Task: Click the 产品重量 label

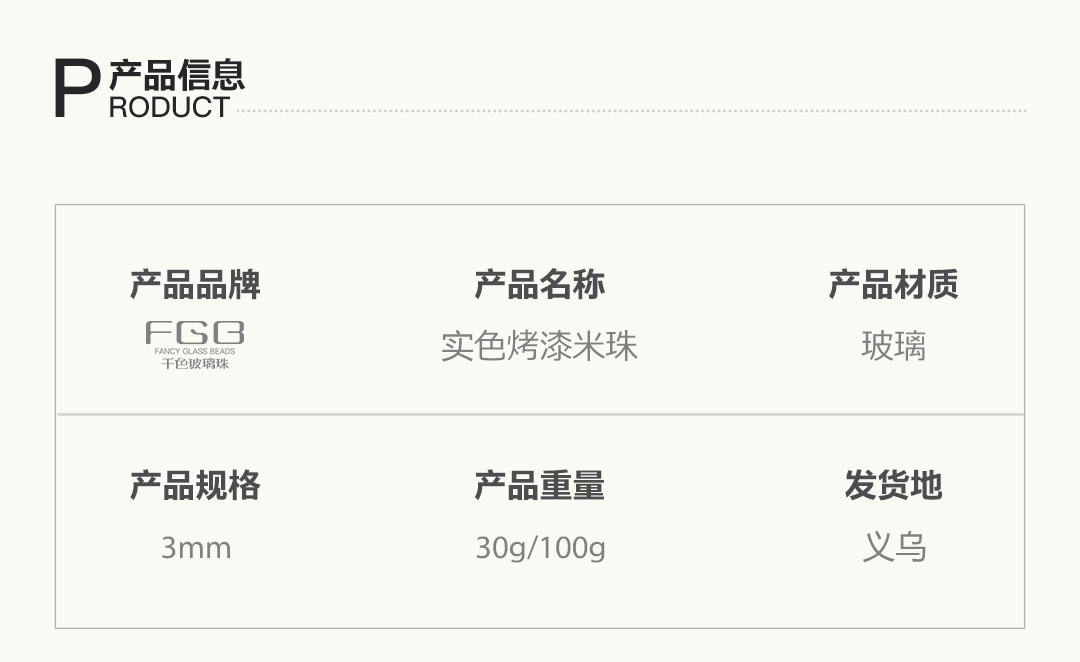Action: point(539,486)
